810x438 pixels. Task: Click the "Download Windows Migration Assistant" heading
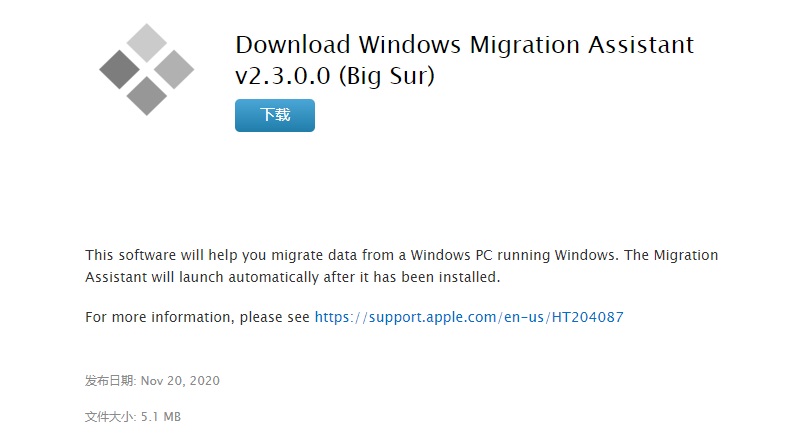(464, 44)
